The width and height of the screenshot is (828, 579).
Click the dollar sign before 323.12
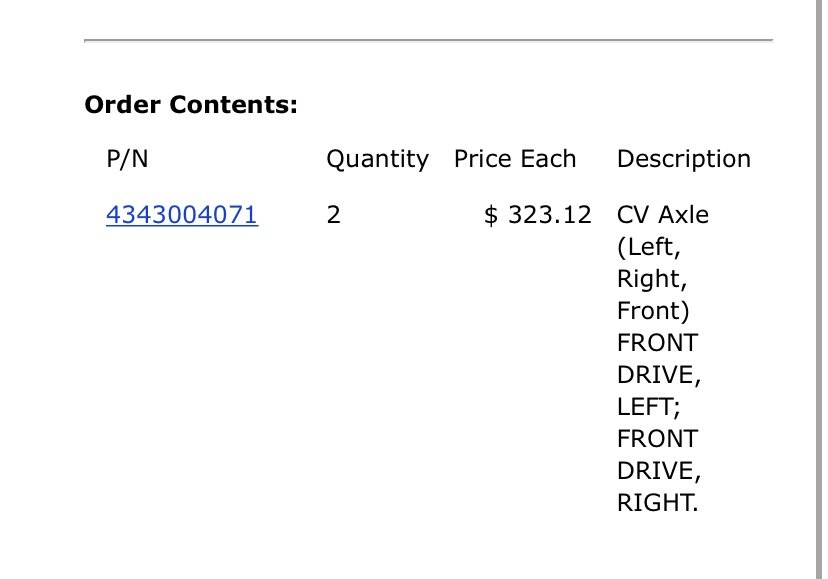tap(491, 215)
